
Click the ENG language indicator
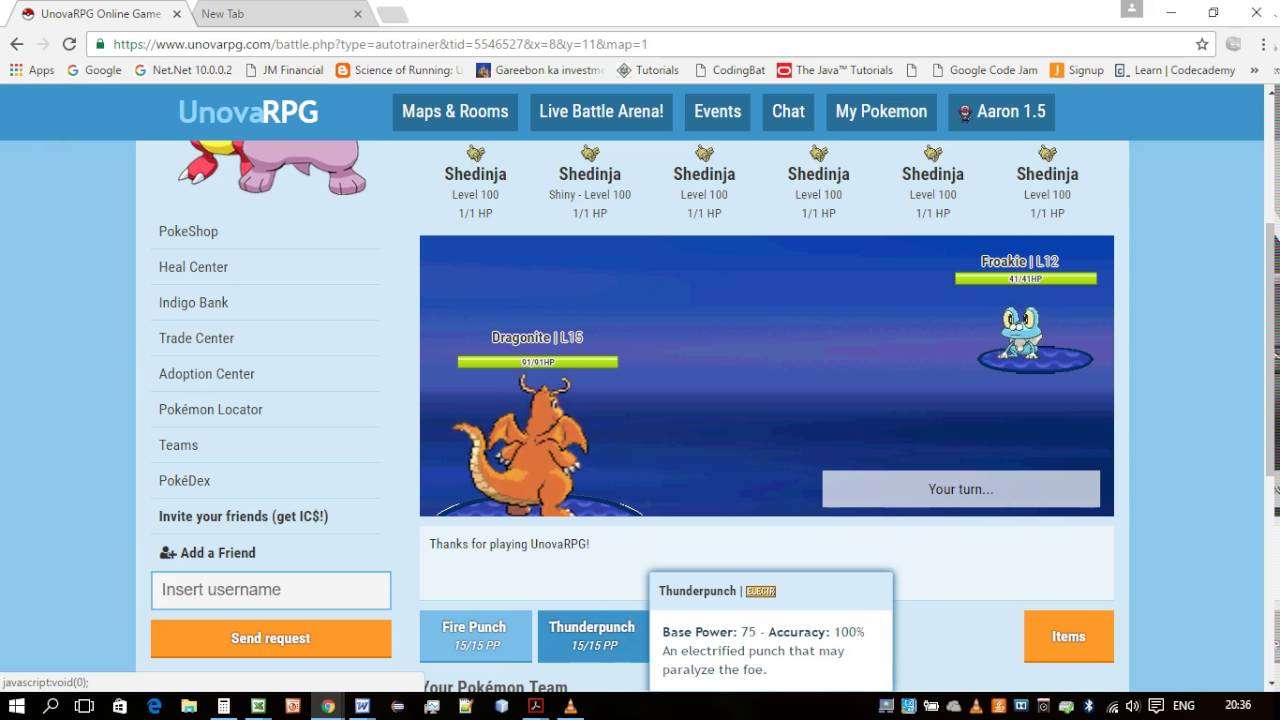(1184, 706)
